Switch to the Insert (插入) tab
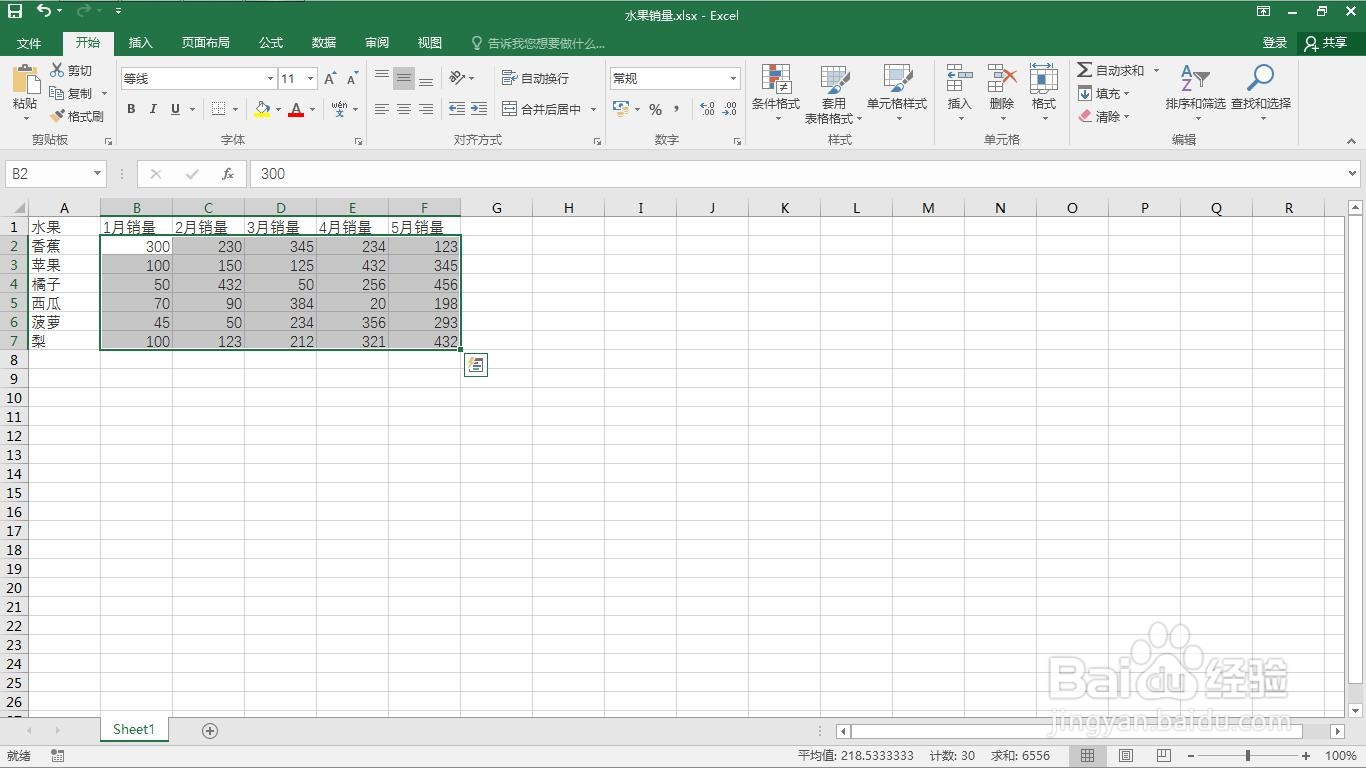Screen dimensions: 1366x768 141,43
